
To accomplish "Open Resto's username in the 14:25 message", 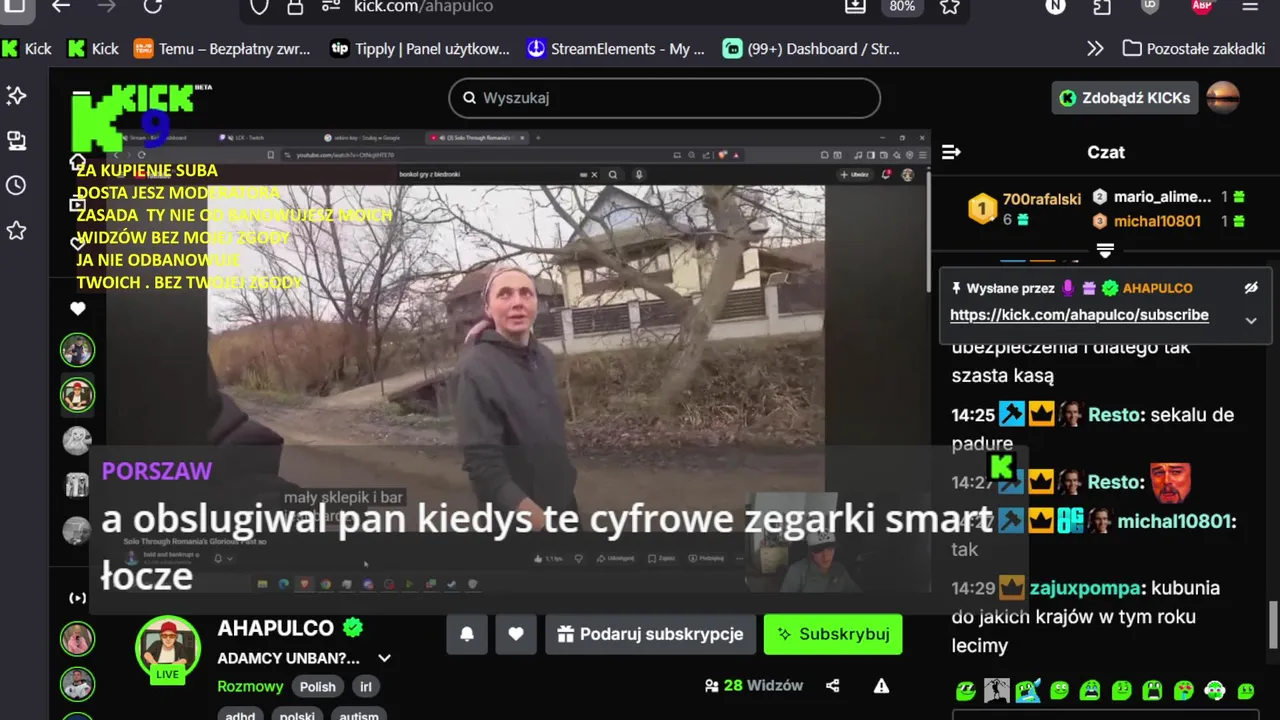I will click(1115, 414).
